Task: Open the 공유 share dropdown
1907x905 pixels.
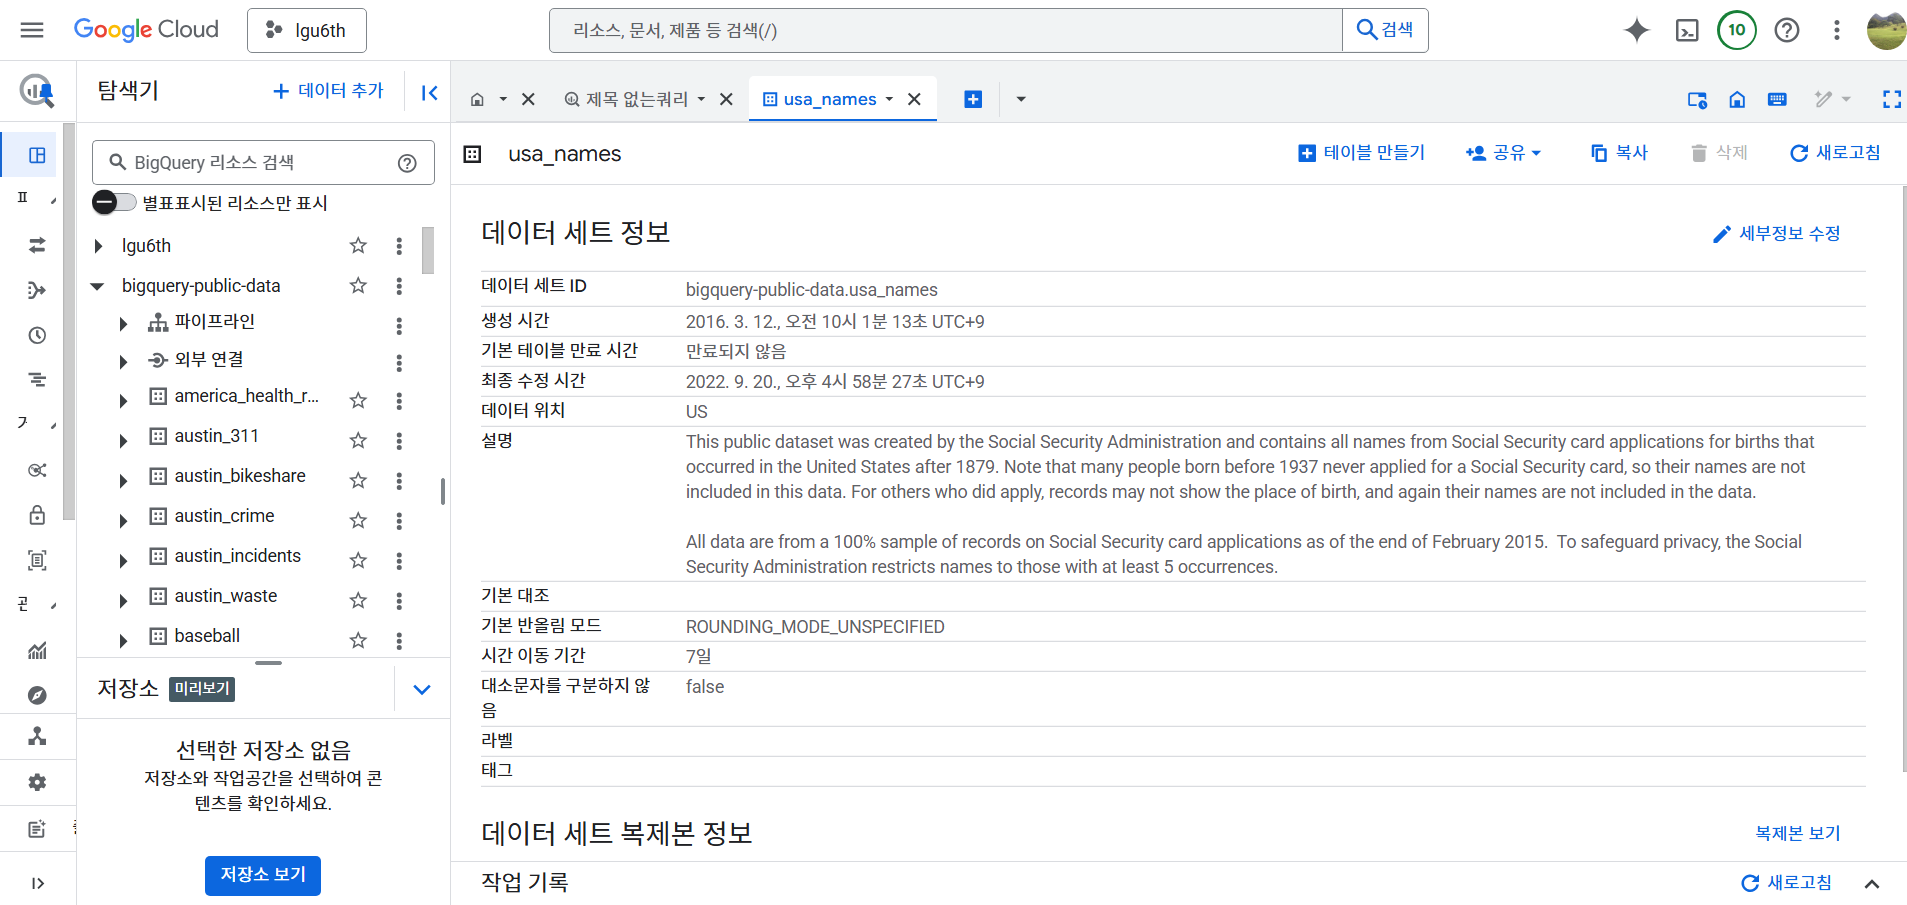Action: click(1503, 153)
